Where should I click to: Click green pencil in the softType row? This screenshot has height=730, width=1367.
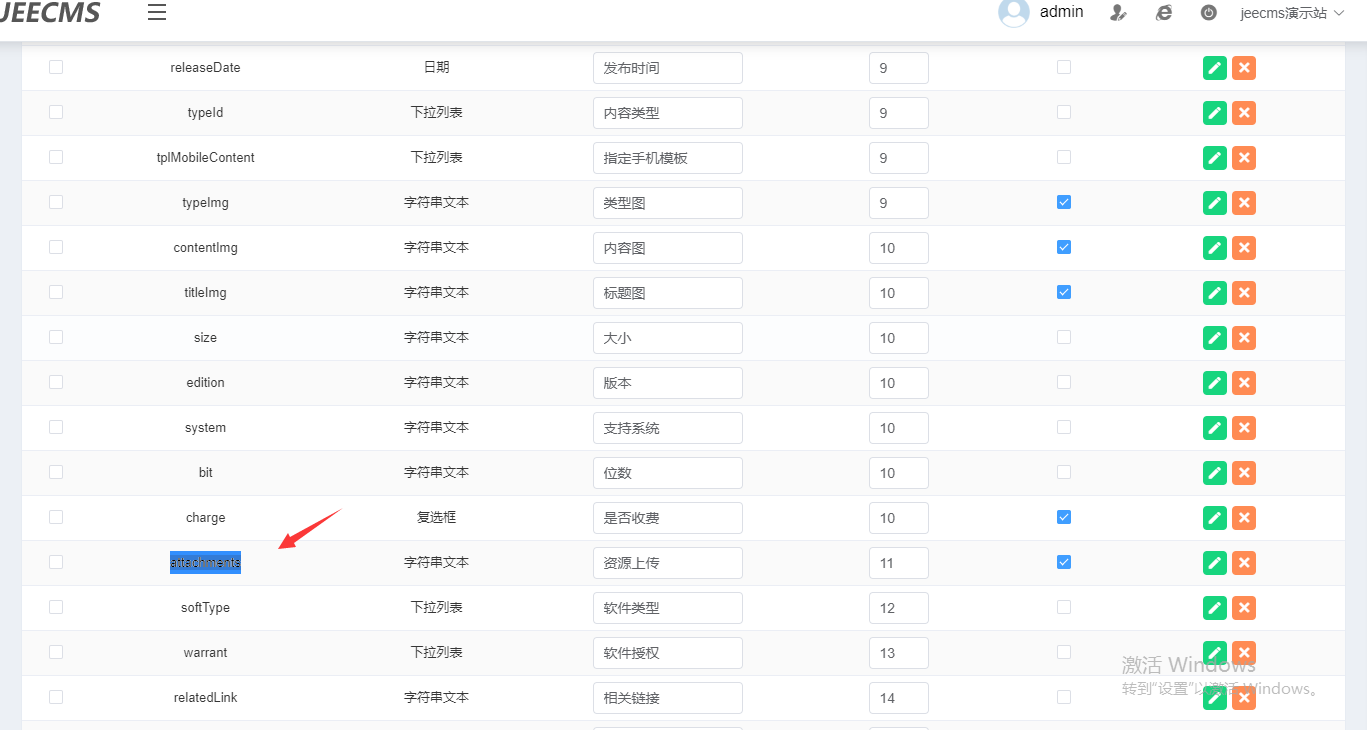pyautogui.click(x=1215, y=608)
